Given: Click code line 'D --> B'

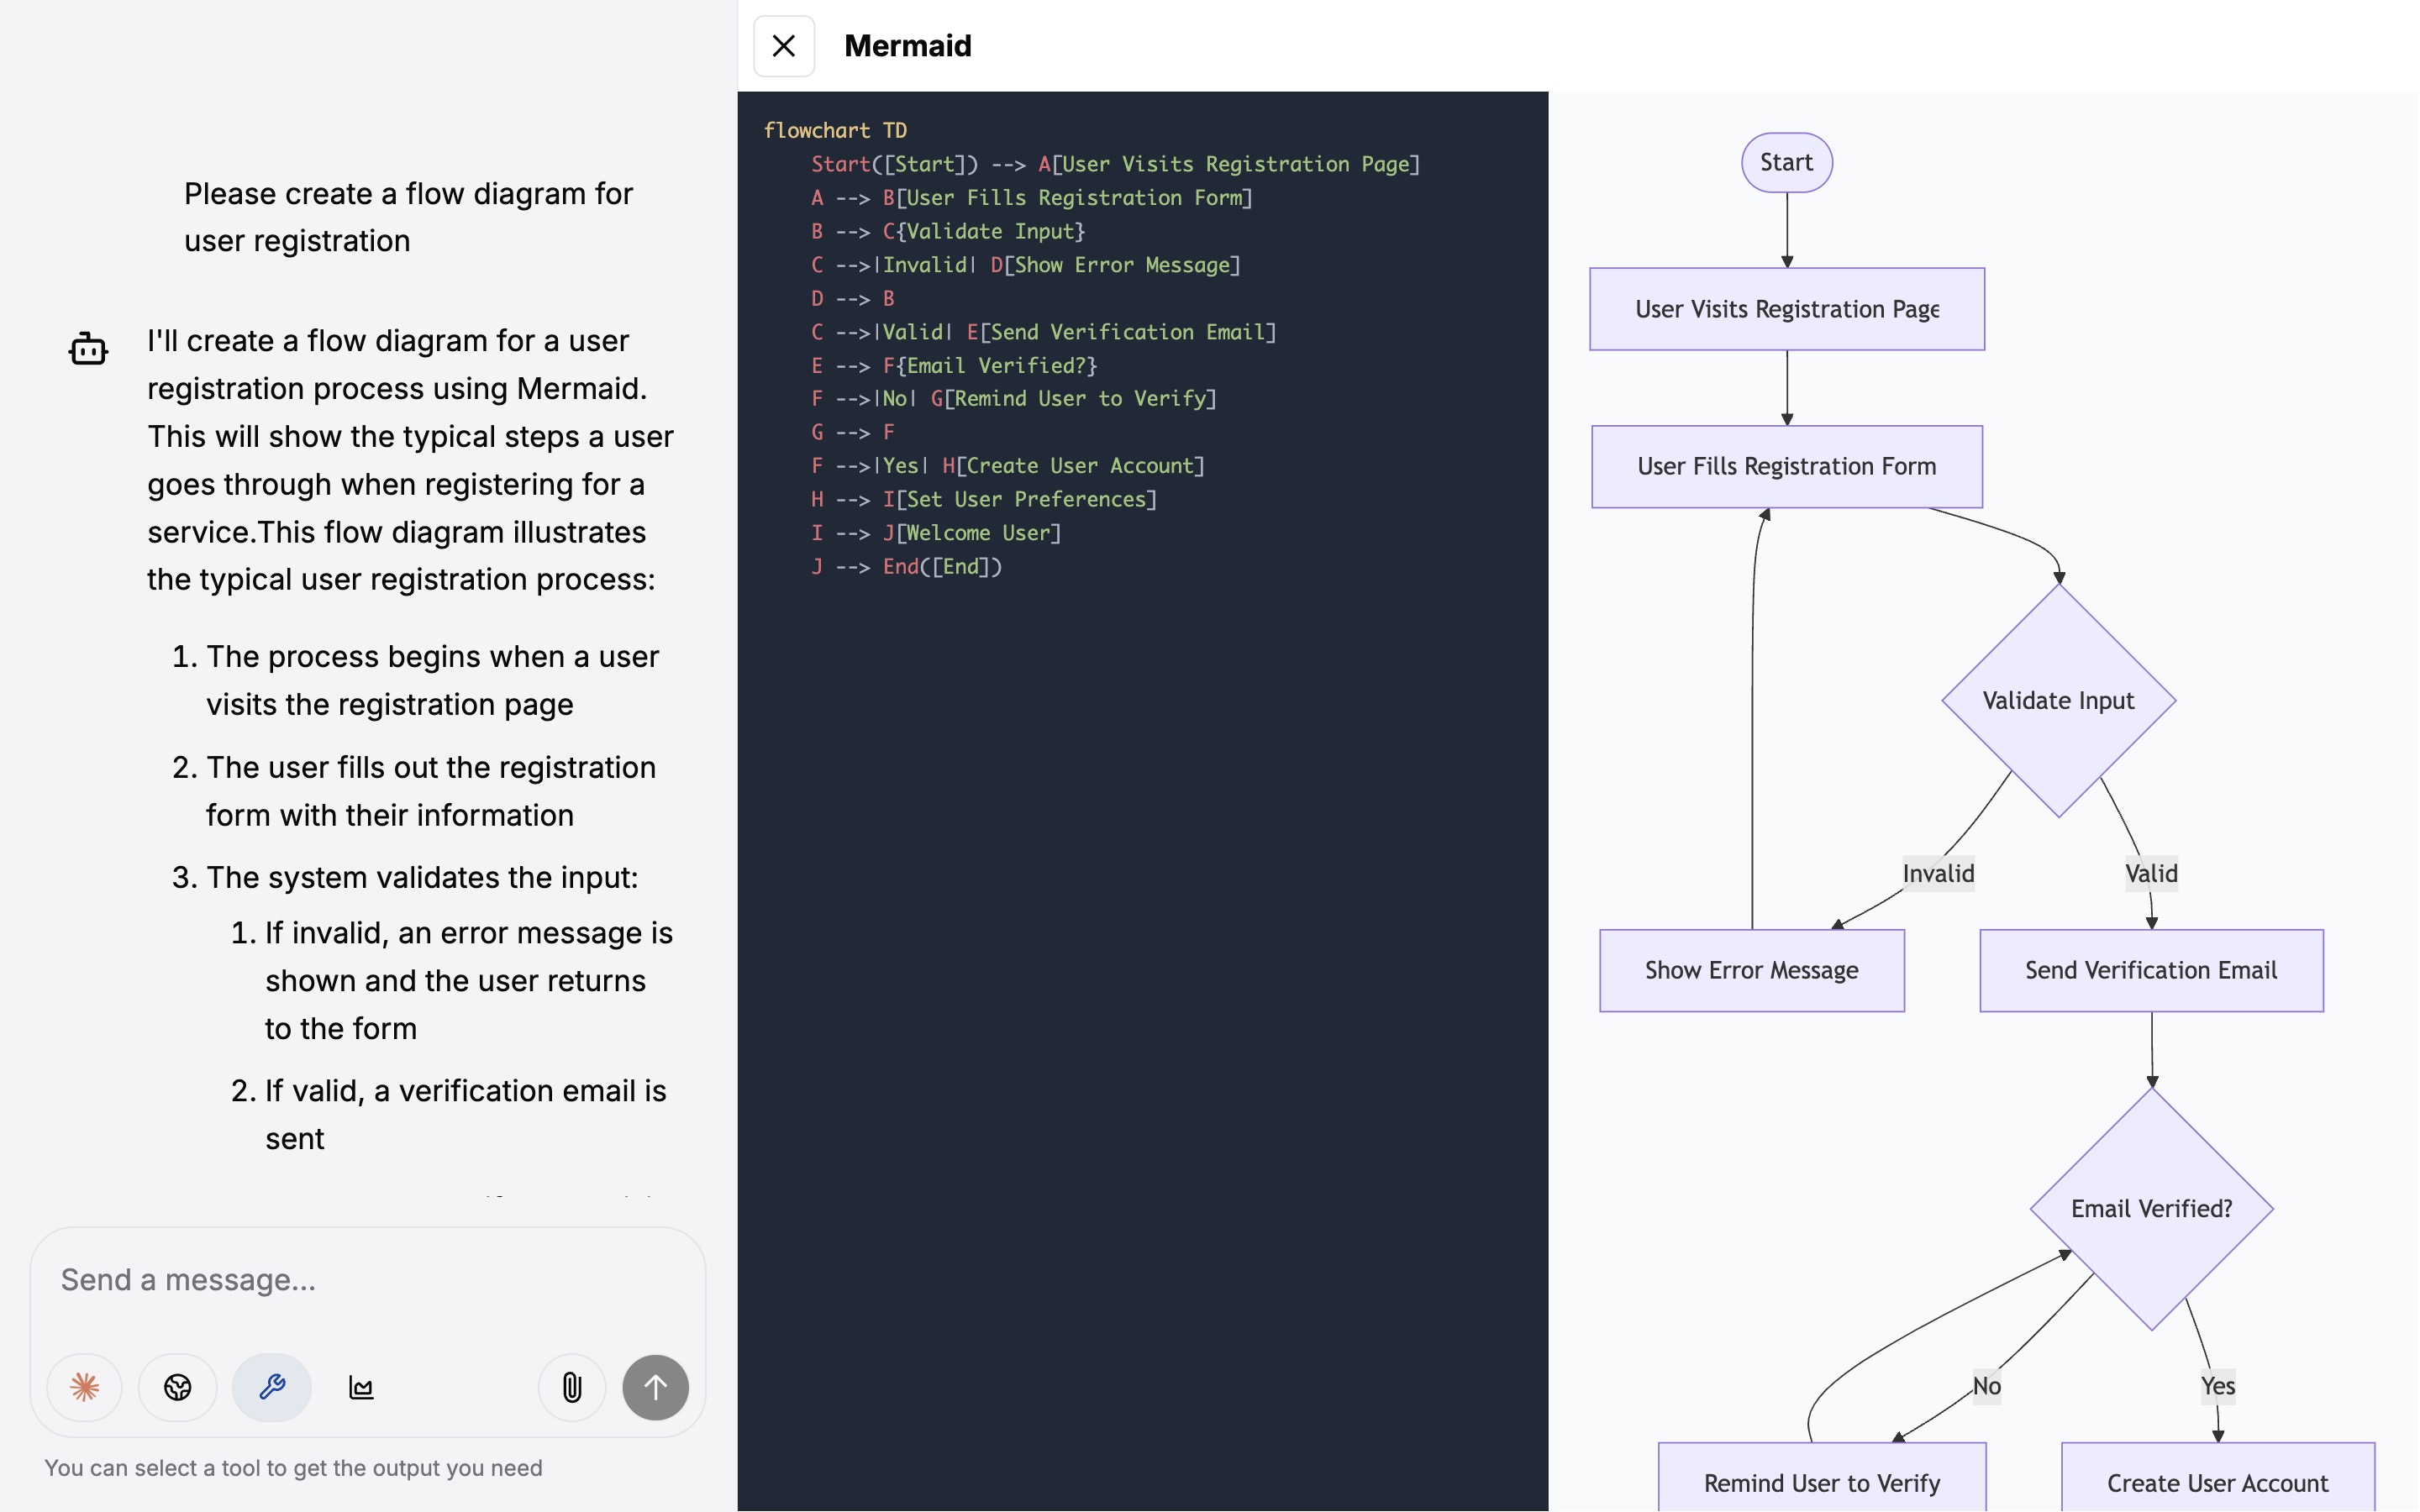Looking at the screenshot, I should coord(853,298).
